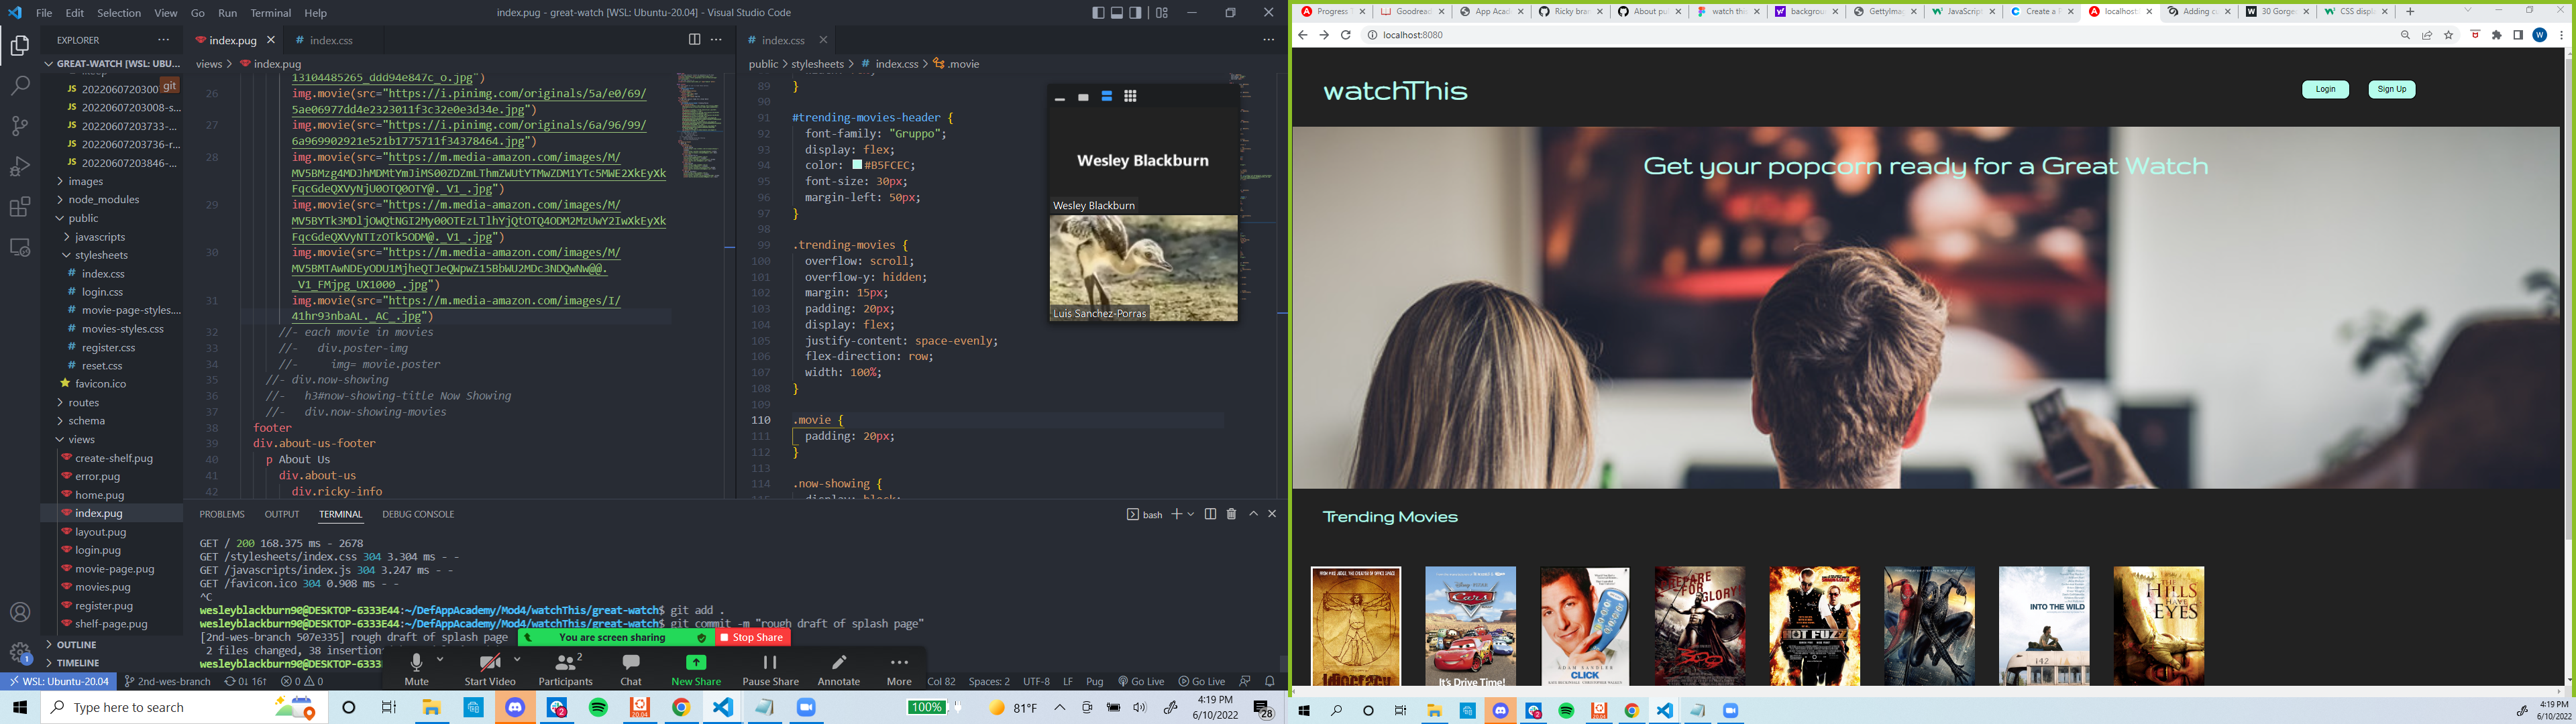The image size is (2576, 724).
Task: Click WSL: Ubuntu-20.04 remote indicator
Action: click(59, 681)
